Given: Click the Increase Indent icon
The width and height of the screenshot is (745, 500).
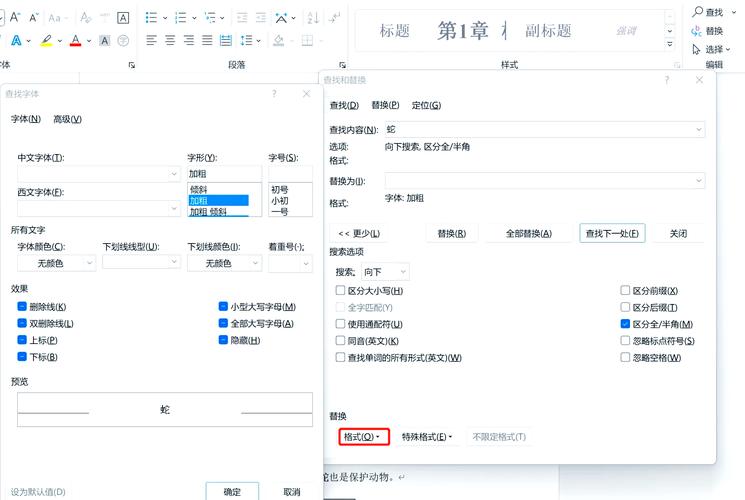Looking at the screenshot, I should [261, 18].
